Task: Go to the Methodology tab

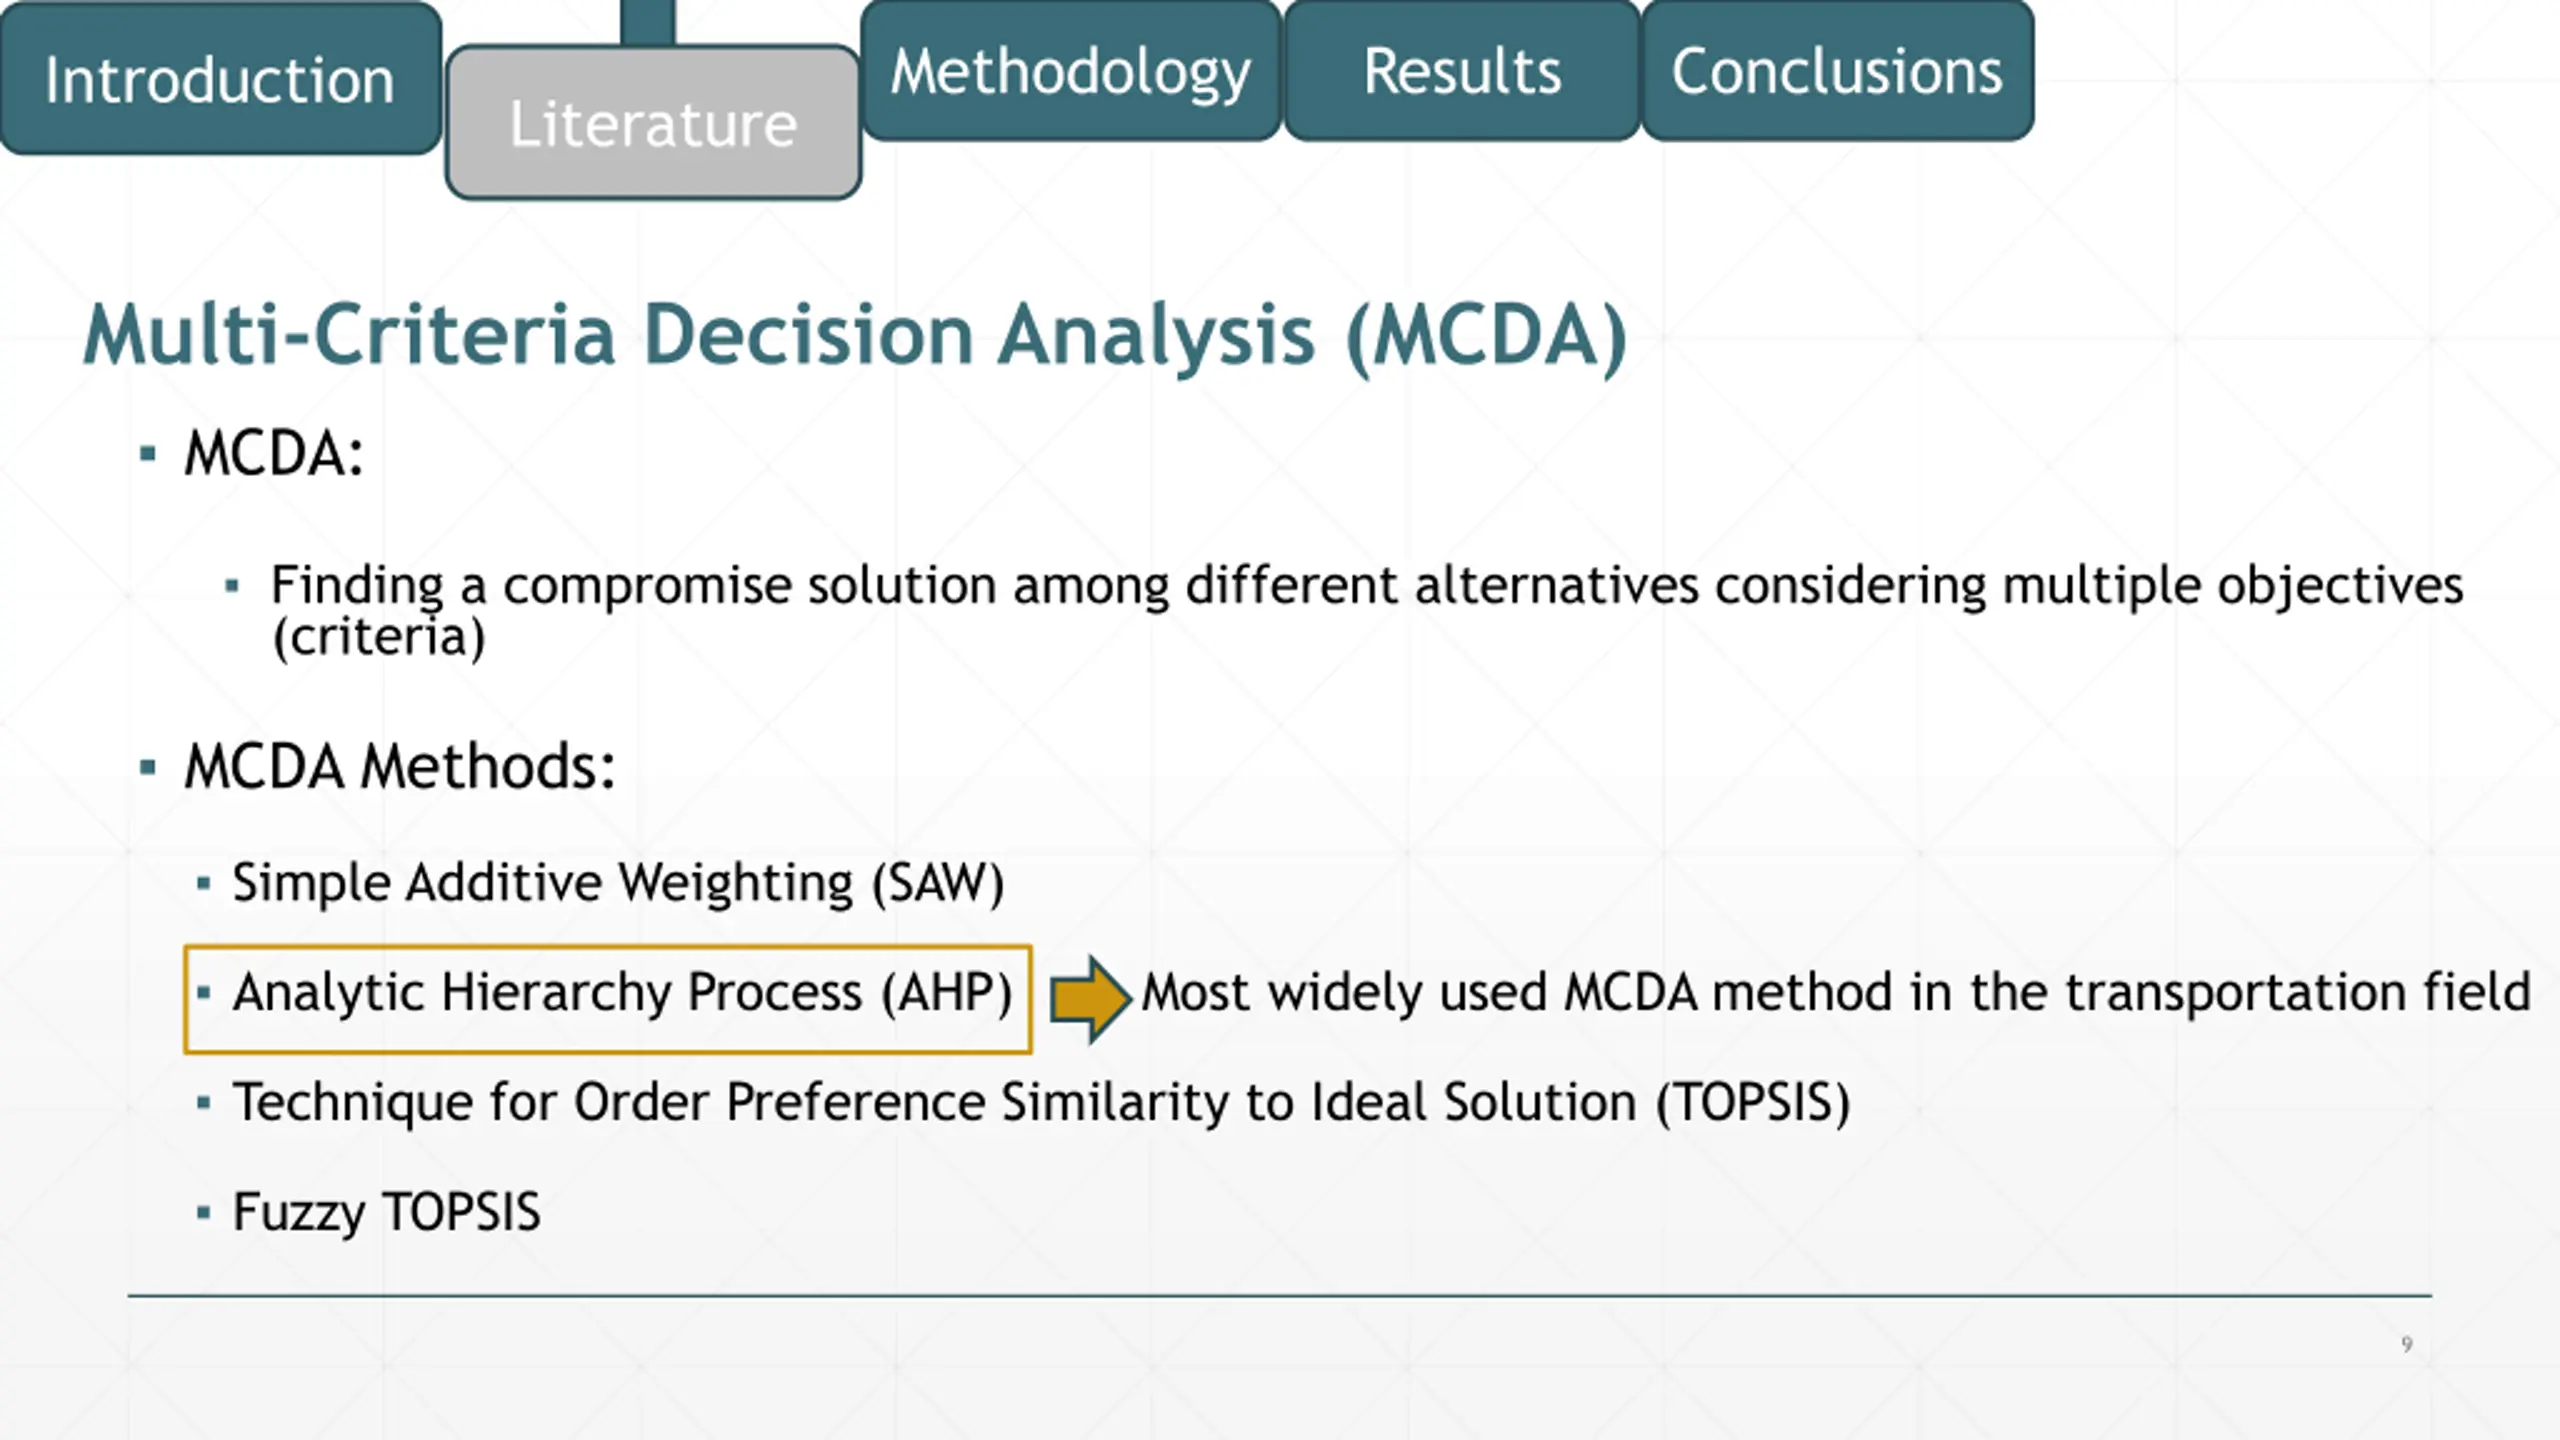Action: click(x=1071, y=70)
